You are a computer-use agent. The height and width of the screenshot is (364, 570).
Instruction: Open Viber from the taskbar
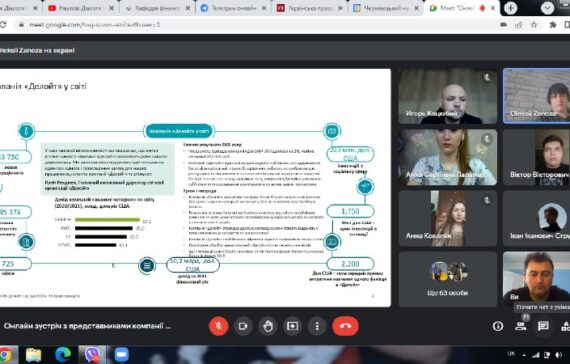pos(92,355)
